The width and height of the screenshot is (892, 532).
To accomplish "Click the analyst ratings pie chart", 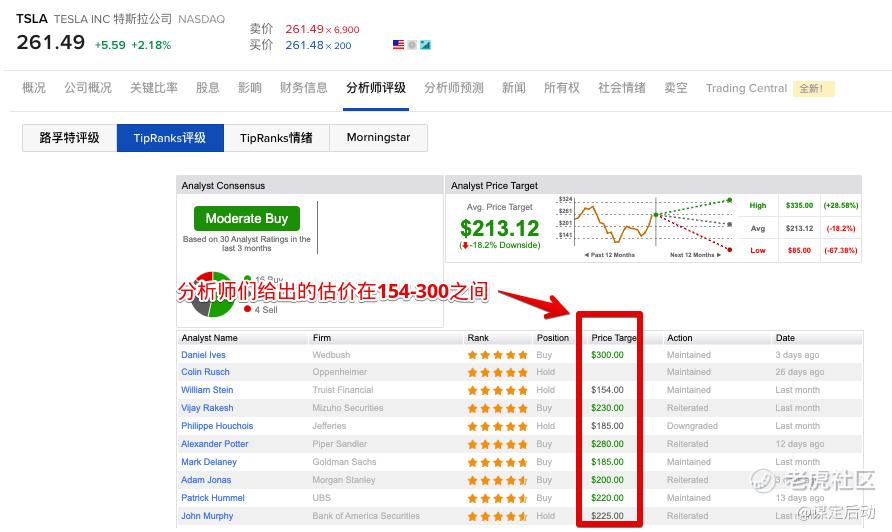I will [212, 295].
